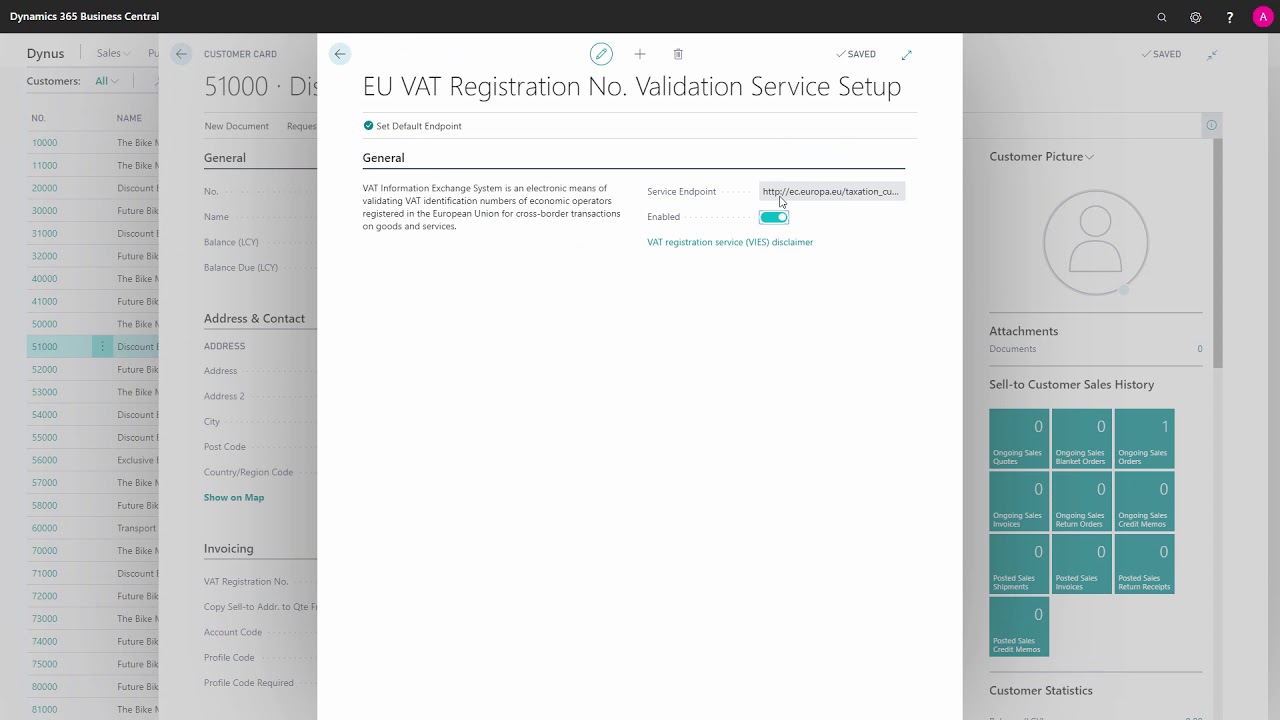
Task: Open customer number 60000
Action: pos(44,528)
